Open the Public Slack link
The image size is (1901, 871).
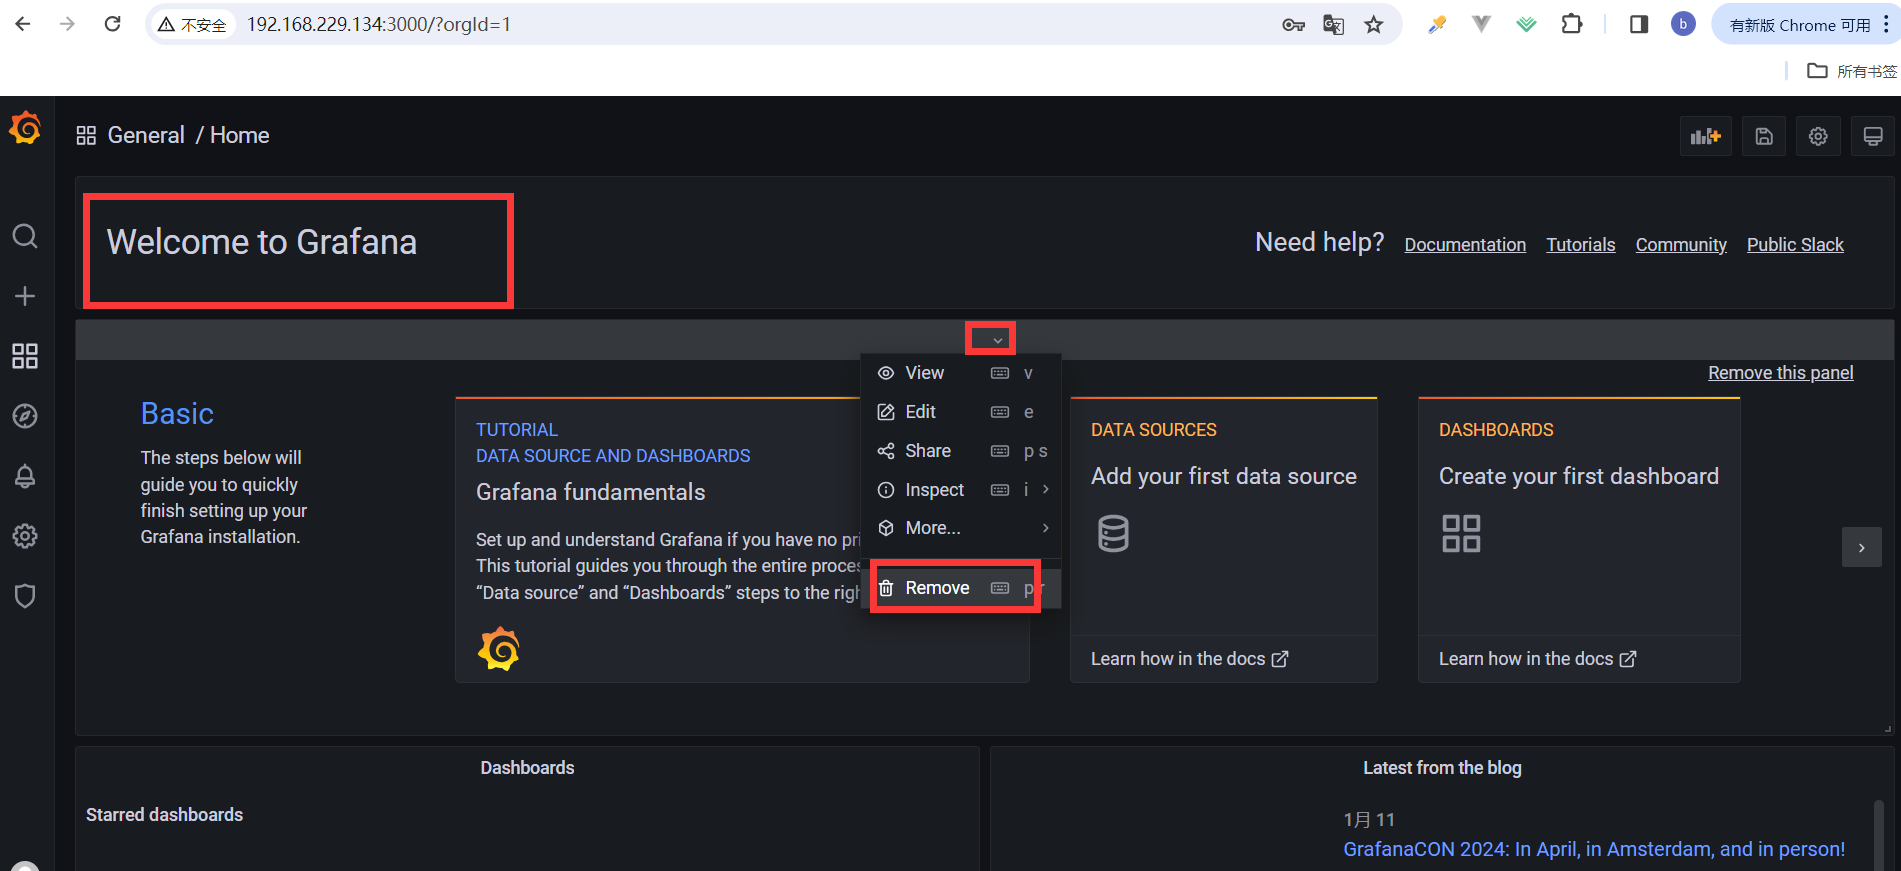(1795, 245)
